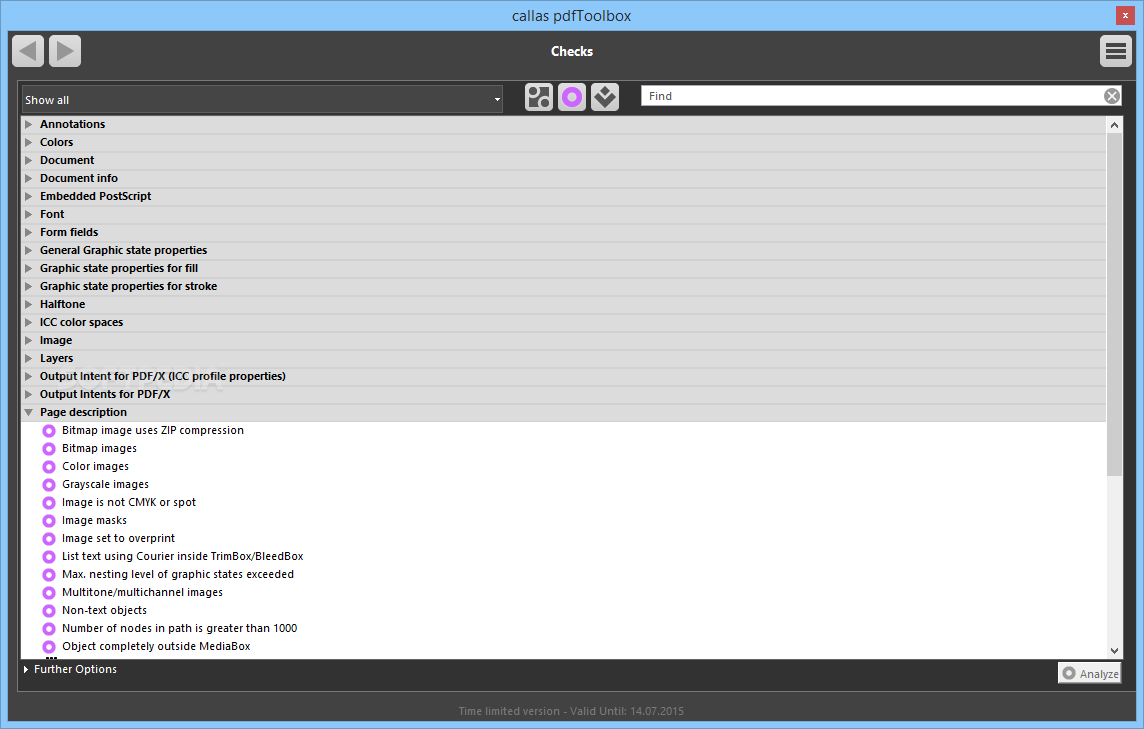Click the check icon beside Image masks
The image size is (1144, 729).
click(x=49, y=521)
